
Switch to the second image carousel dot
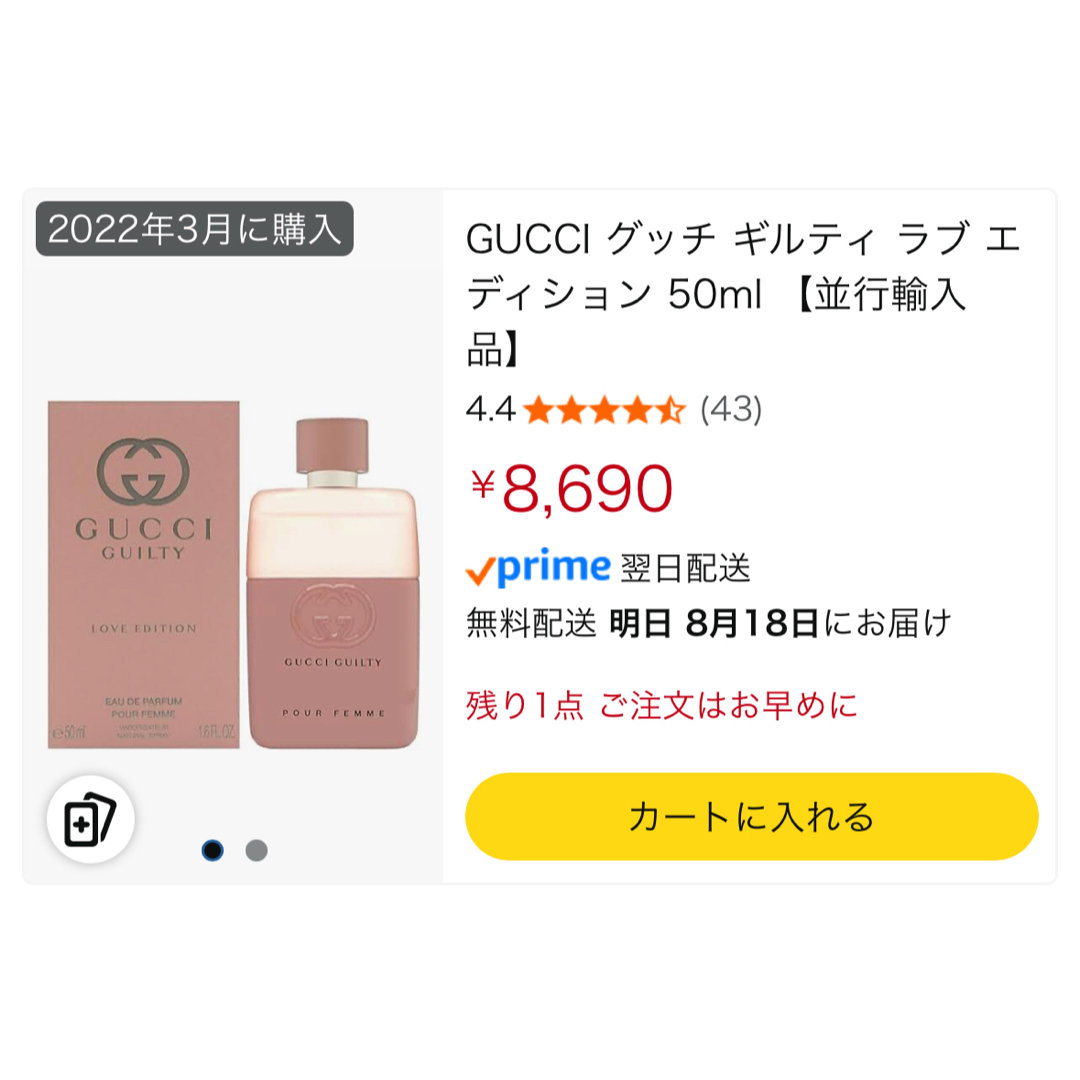click(257, 851)
